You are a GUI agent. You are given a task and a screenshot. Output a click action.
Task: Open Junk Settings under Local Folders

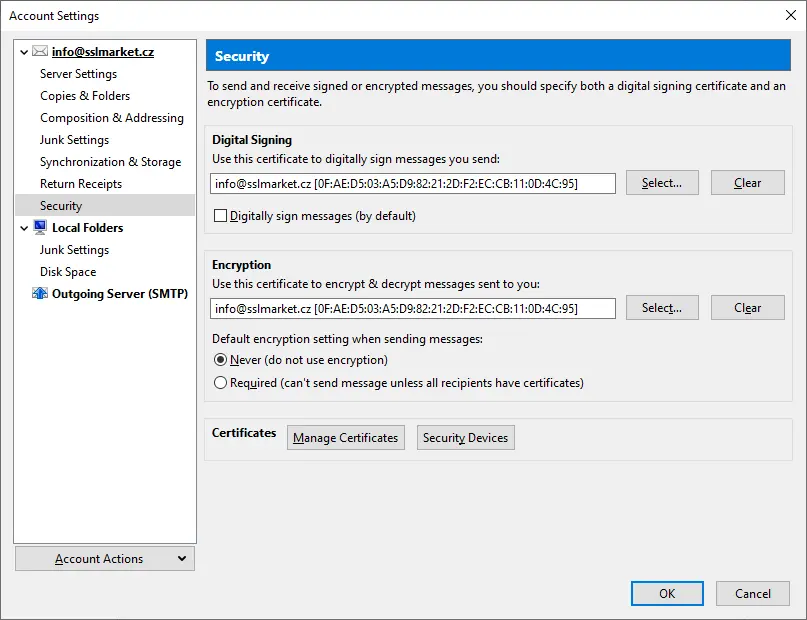[74, 250]
